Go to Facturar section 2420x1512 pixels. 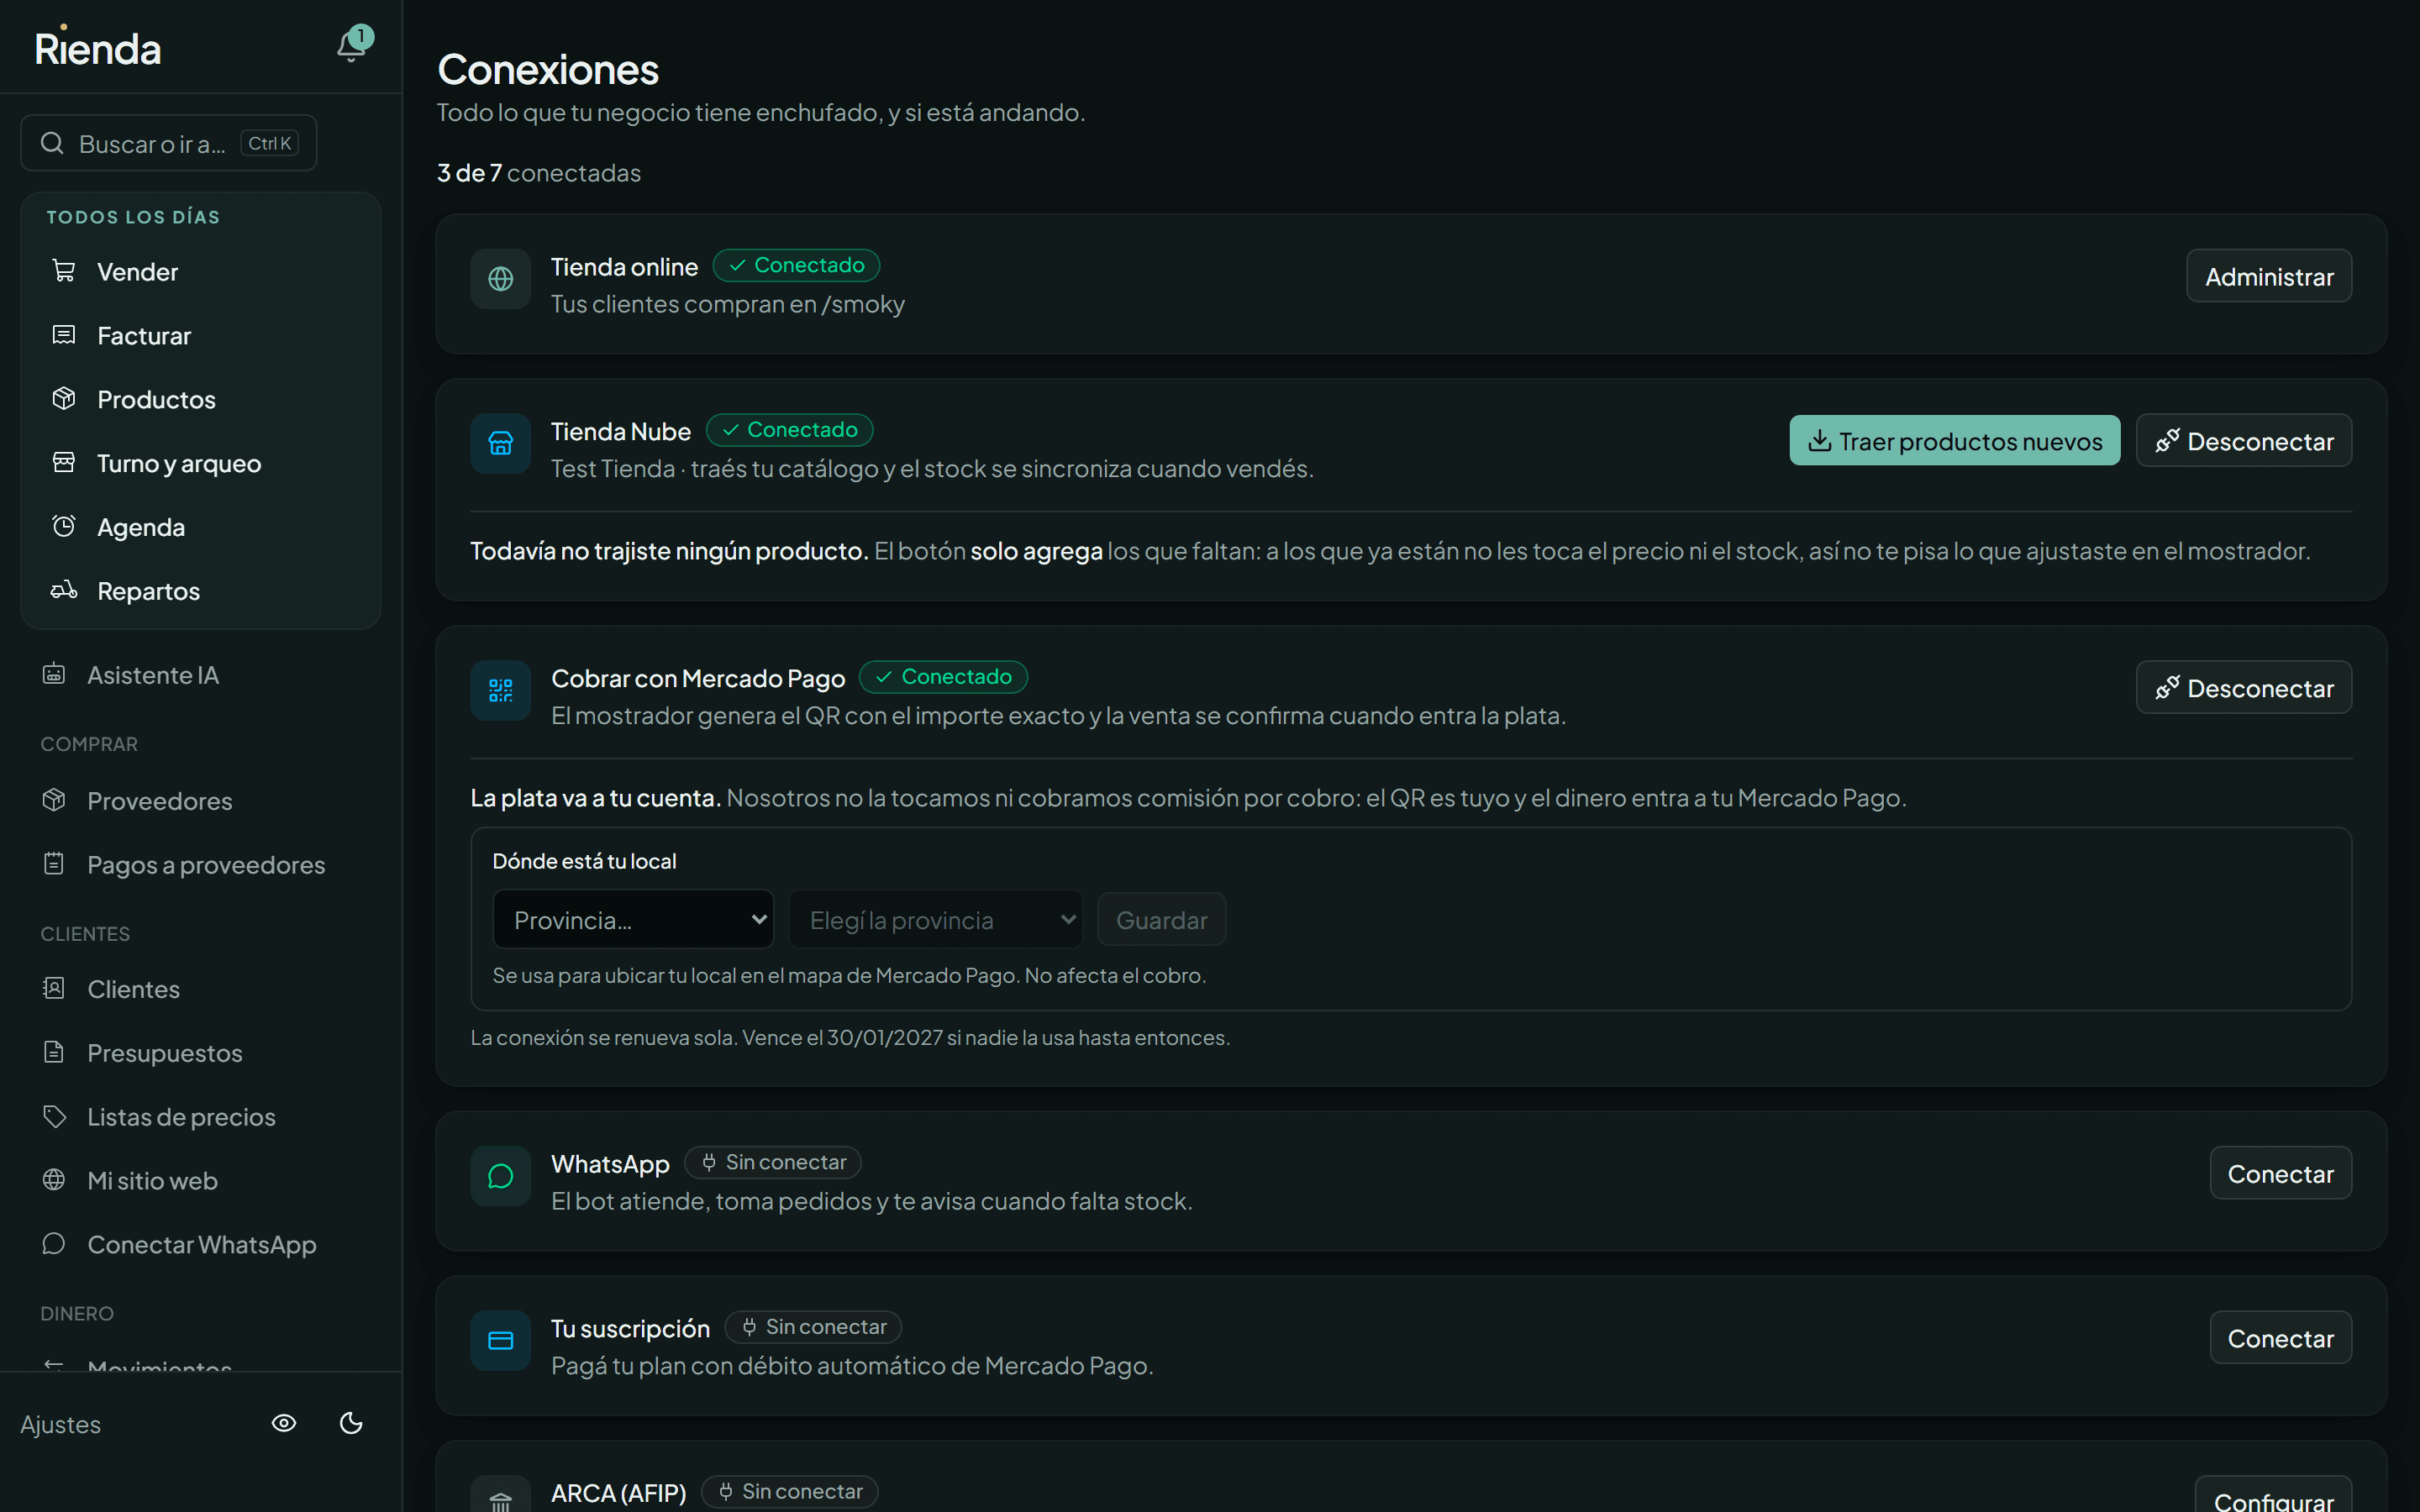pos(200,336)
